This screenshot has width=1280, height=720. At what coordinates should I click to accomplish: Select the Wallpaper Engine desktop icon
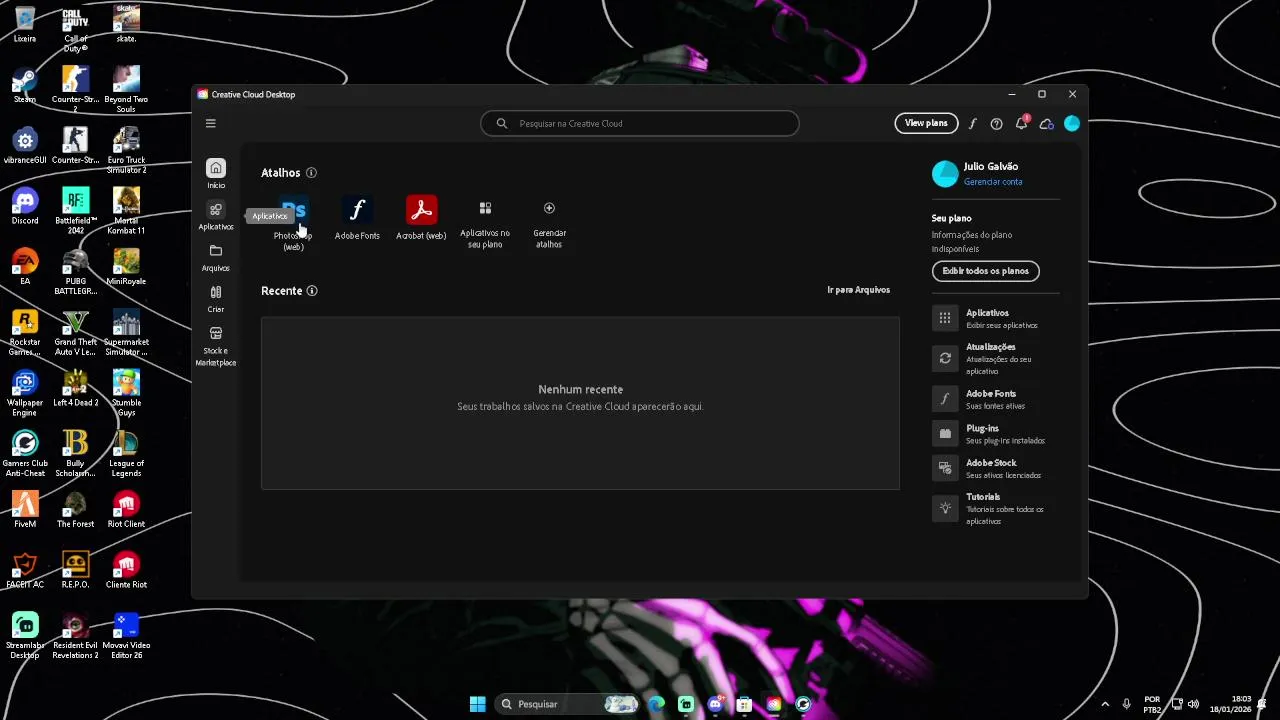pos(25,394)
